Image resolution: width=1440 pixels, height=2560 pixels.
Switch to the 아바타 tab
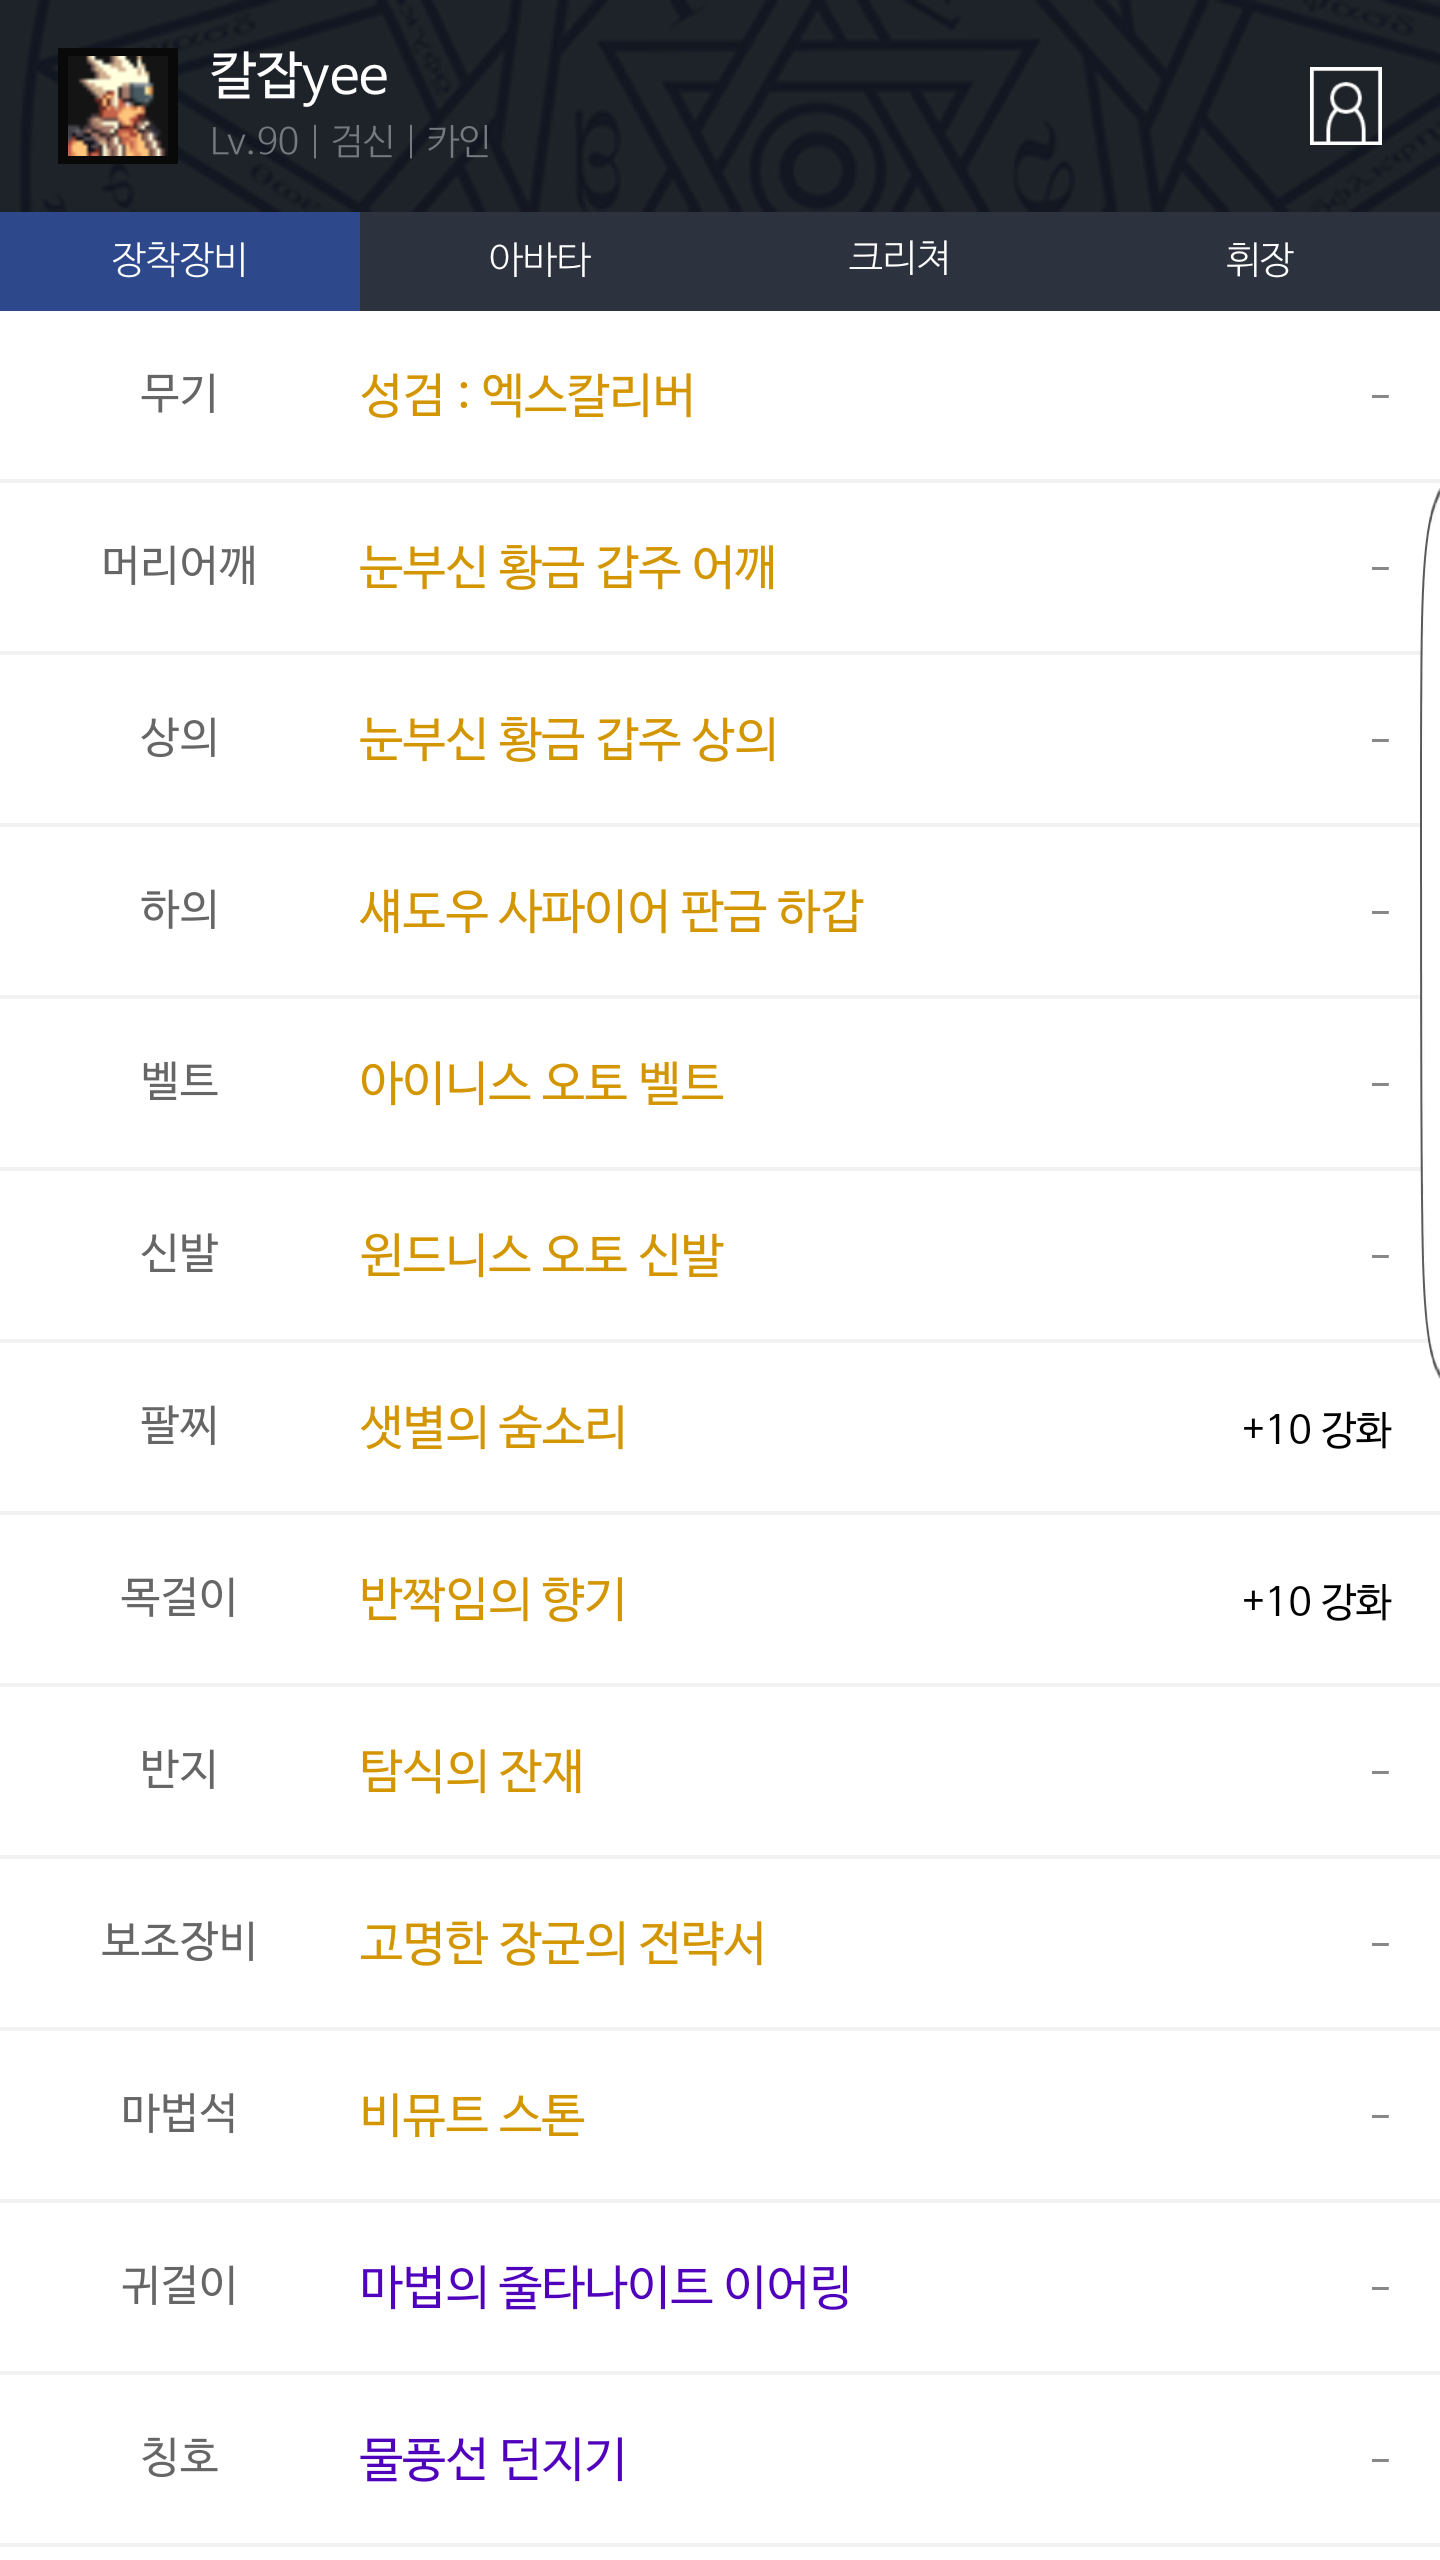point(540,260)
